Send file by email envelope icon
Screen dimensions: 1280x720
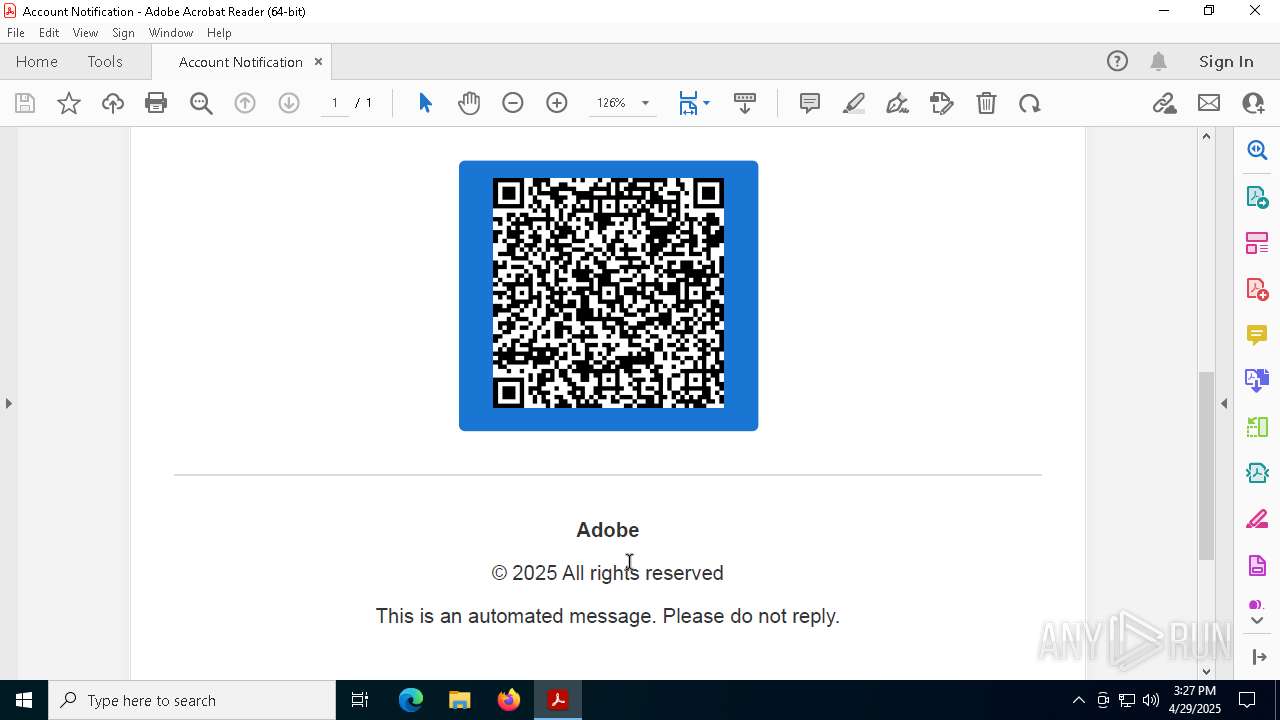[1209, 103]
